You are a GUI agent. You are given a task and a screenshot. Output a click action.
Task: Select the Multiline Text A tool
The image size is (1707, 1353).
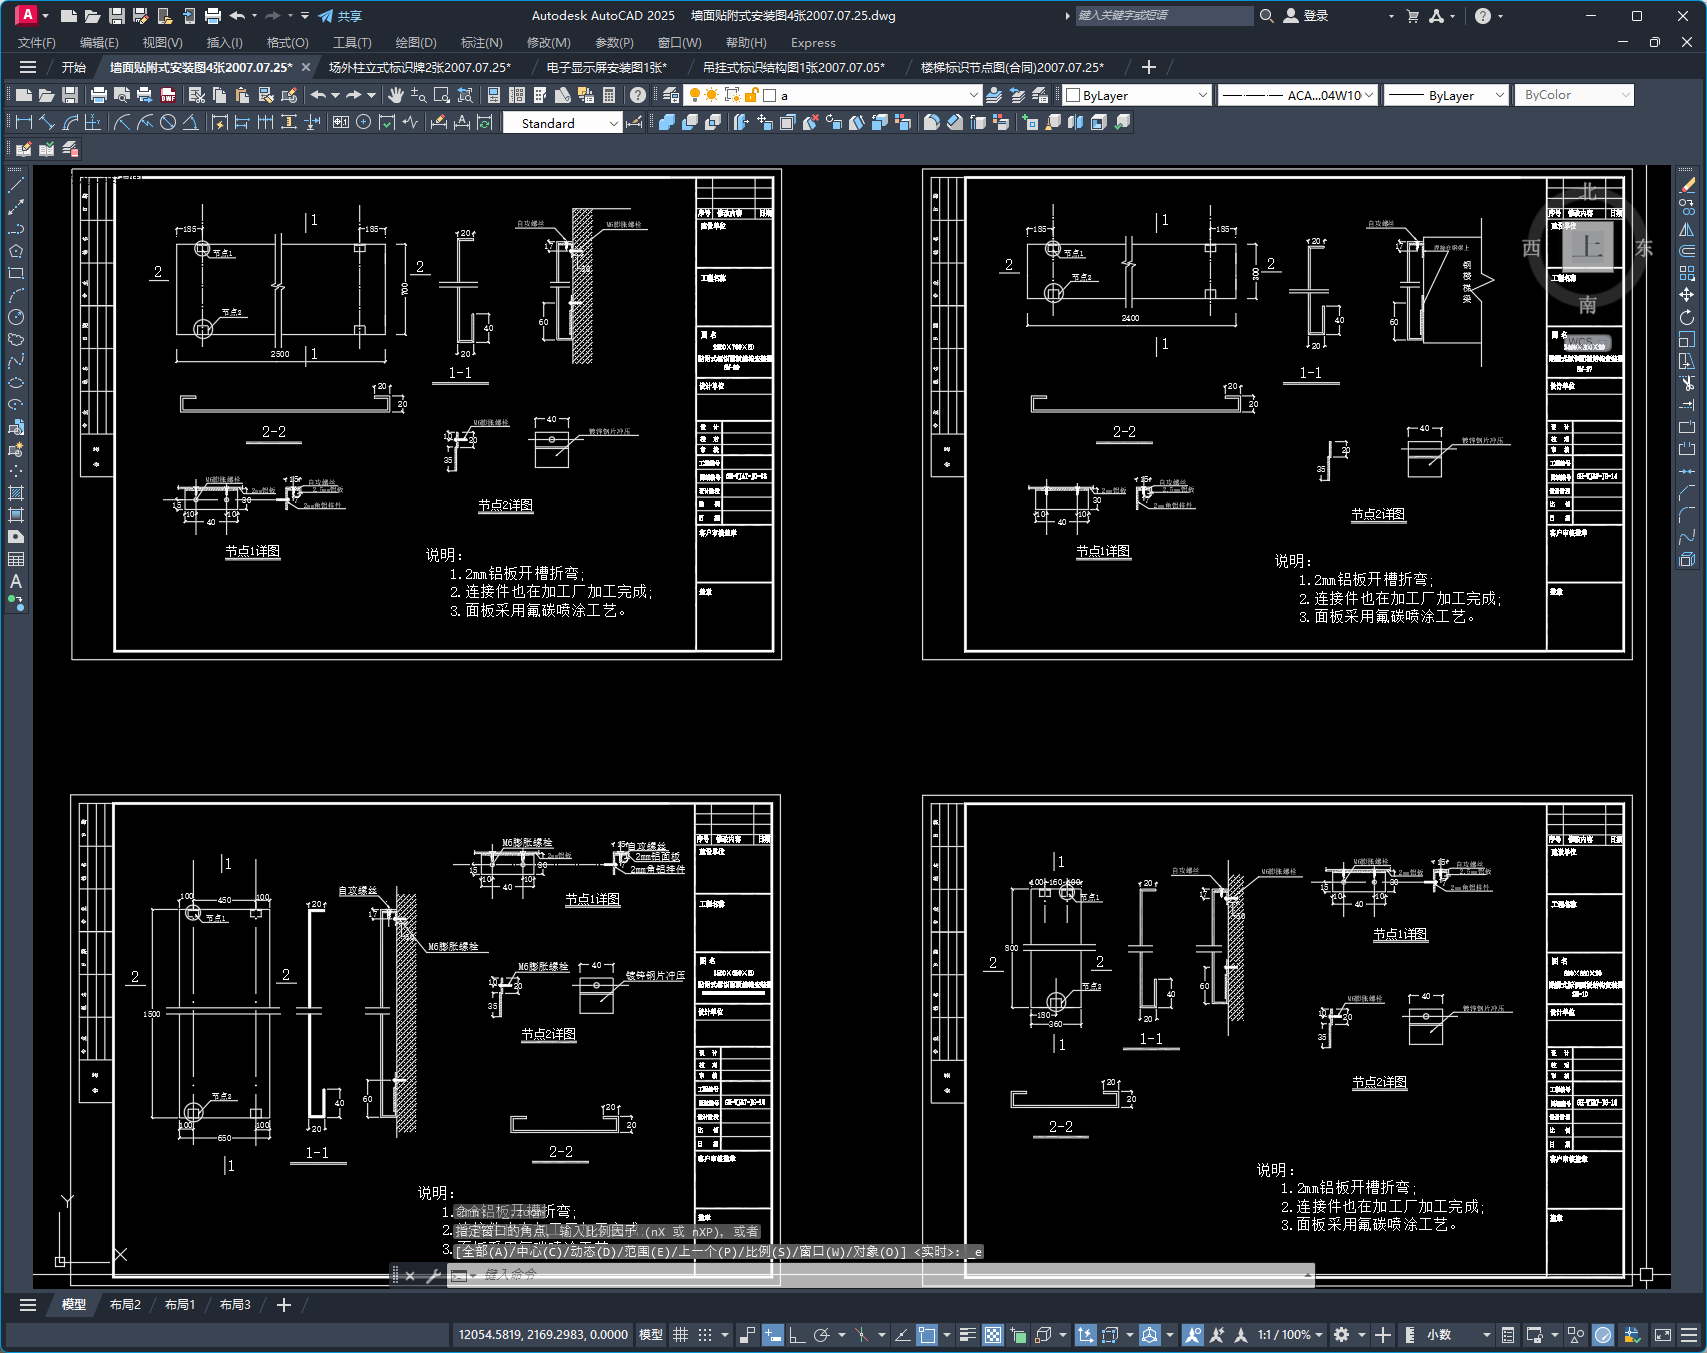tap(16, 581)
